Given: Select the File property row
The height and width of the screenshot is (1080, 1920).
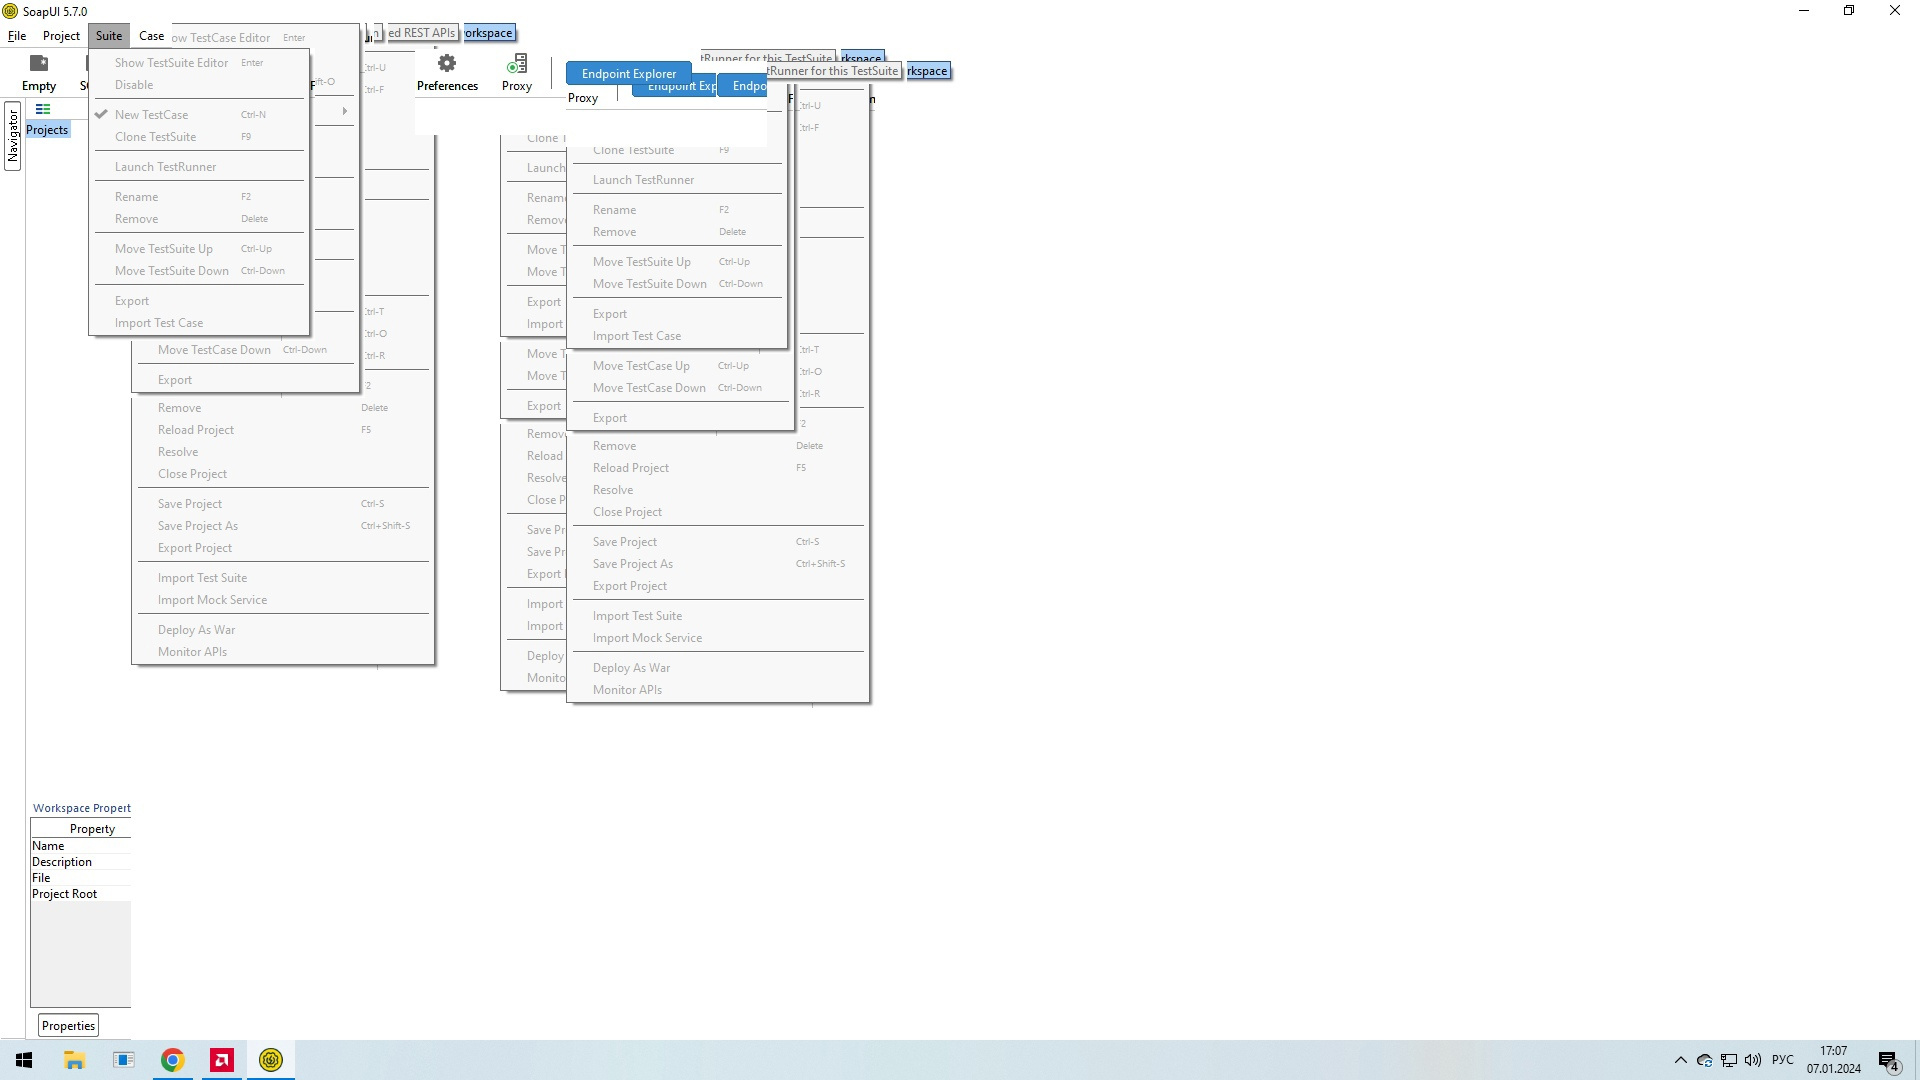Looking at the screenshot, I should [x=81, y=878].
